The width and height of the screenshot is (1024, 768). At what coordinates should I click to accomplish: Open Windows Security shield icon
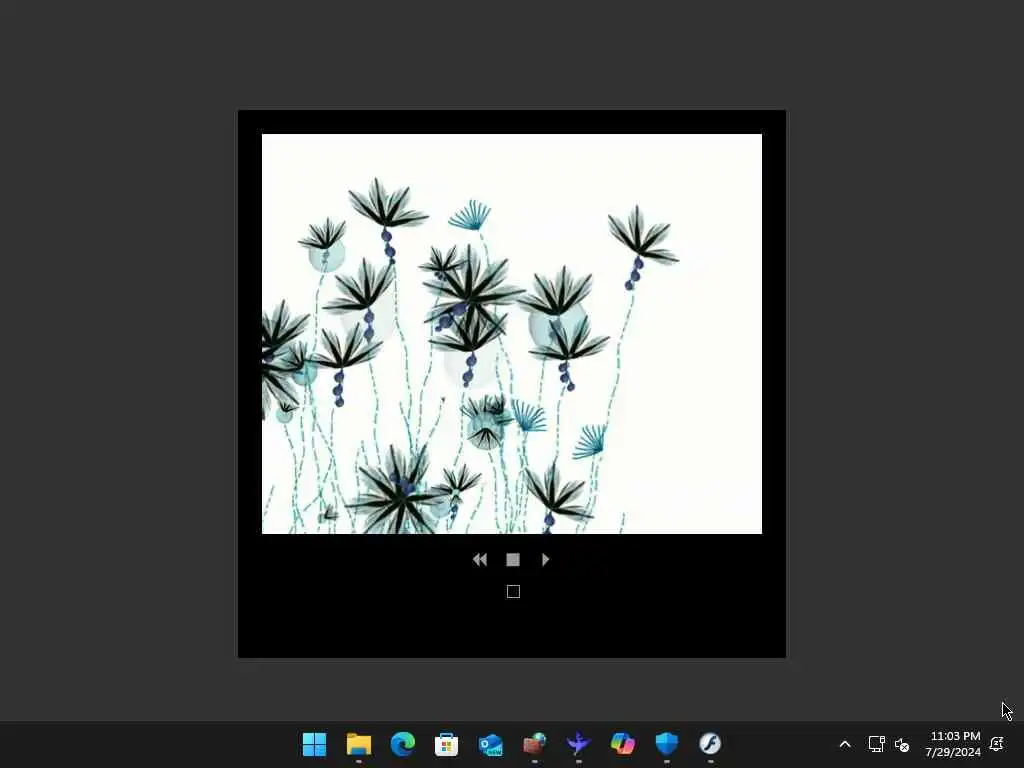pos(666,744)
